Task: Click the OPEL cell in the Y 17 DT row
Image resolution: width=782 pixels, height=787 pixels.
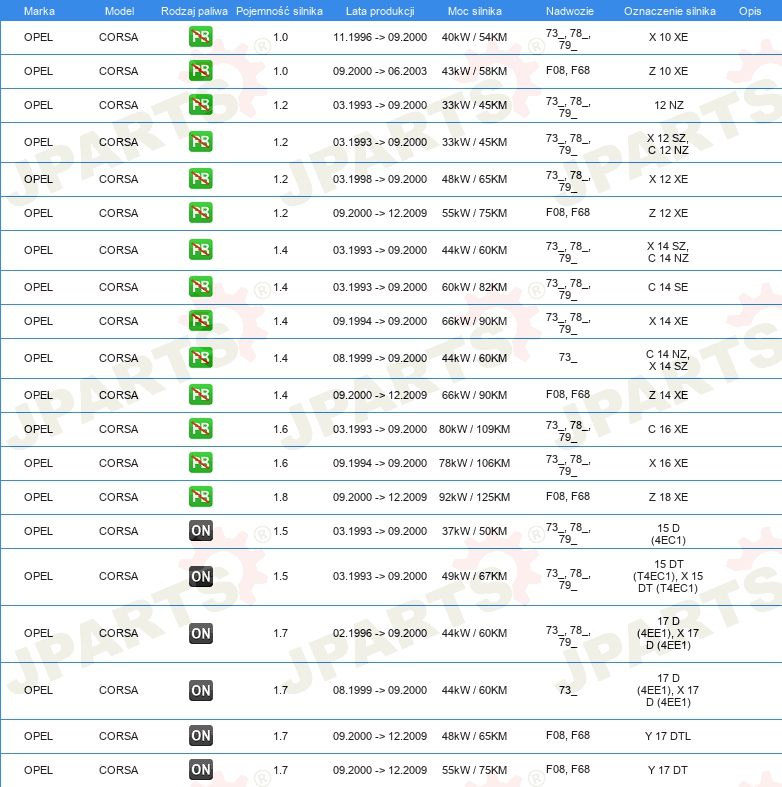Action: [38, 770]
